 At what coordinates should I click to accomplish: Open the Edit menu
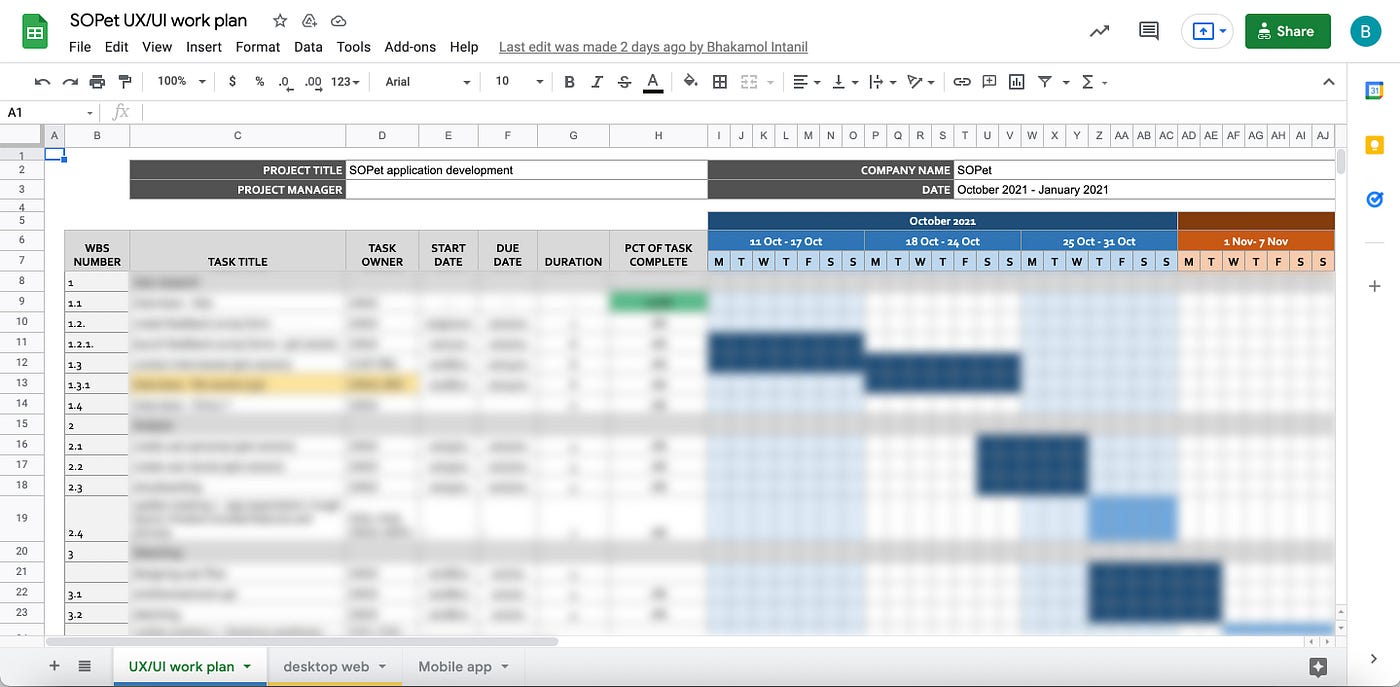117,47
